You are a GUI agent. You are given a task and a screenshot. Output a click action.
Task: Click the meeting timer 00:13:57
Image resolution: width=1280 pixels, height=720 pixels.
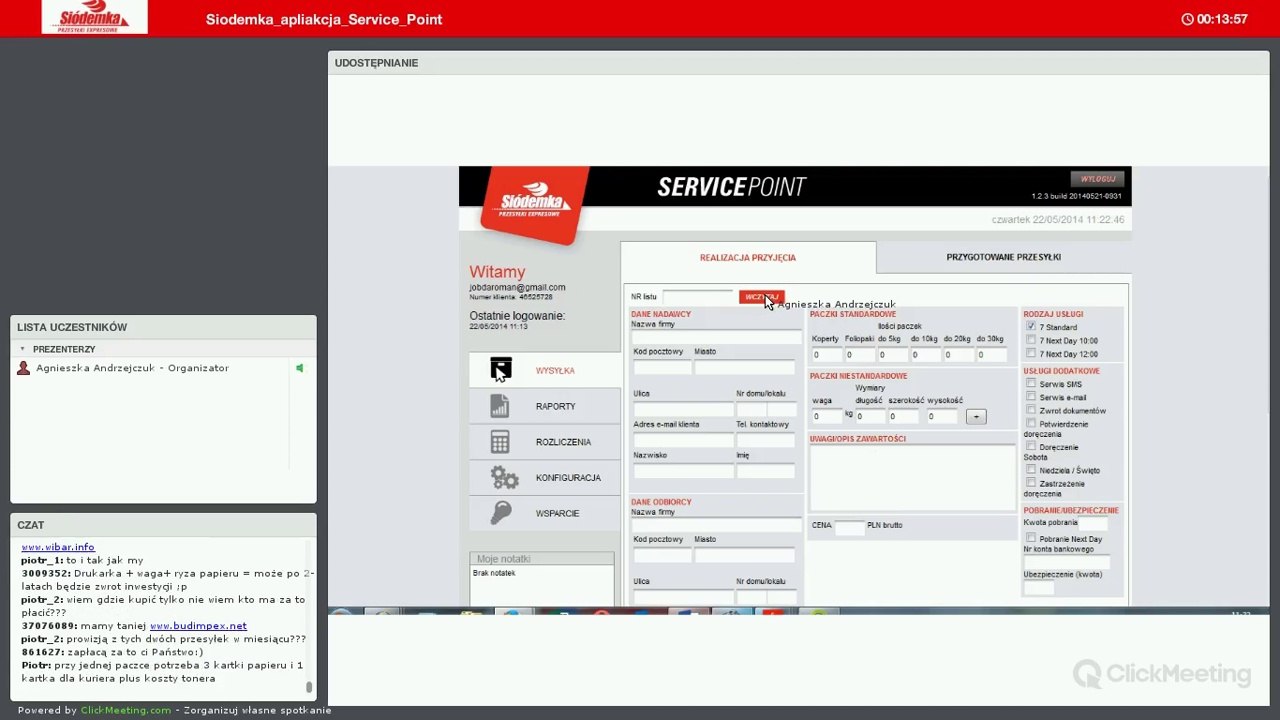pyautogui.click(x=1222, y=19)
